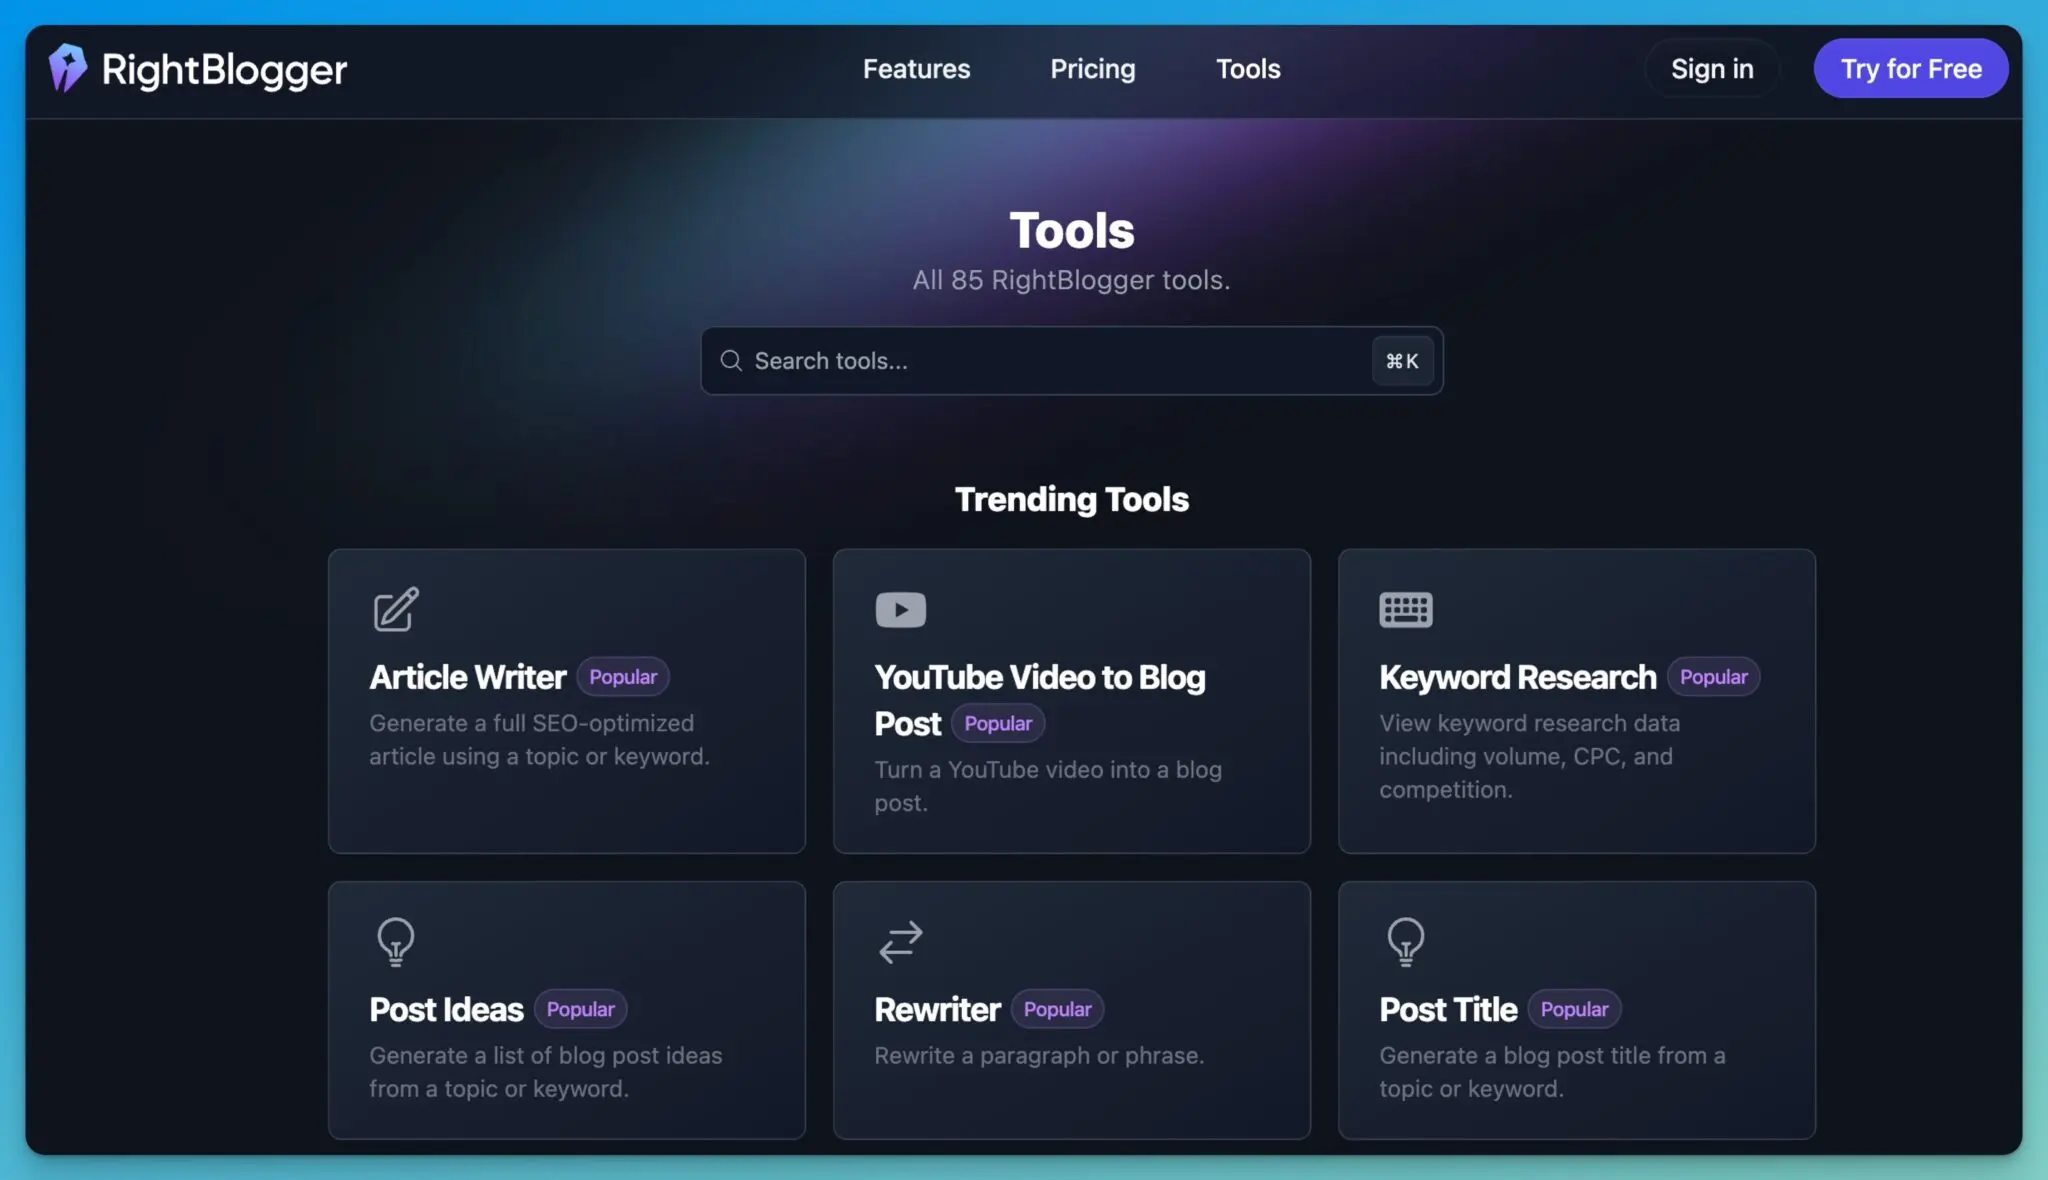Viewport: 2048px width, 1180px height.
Task: Select the YouTube Video to Blog Post icon
Action: point(899,609)
